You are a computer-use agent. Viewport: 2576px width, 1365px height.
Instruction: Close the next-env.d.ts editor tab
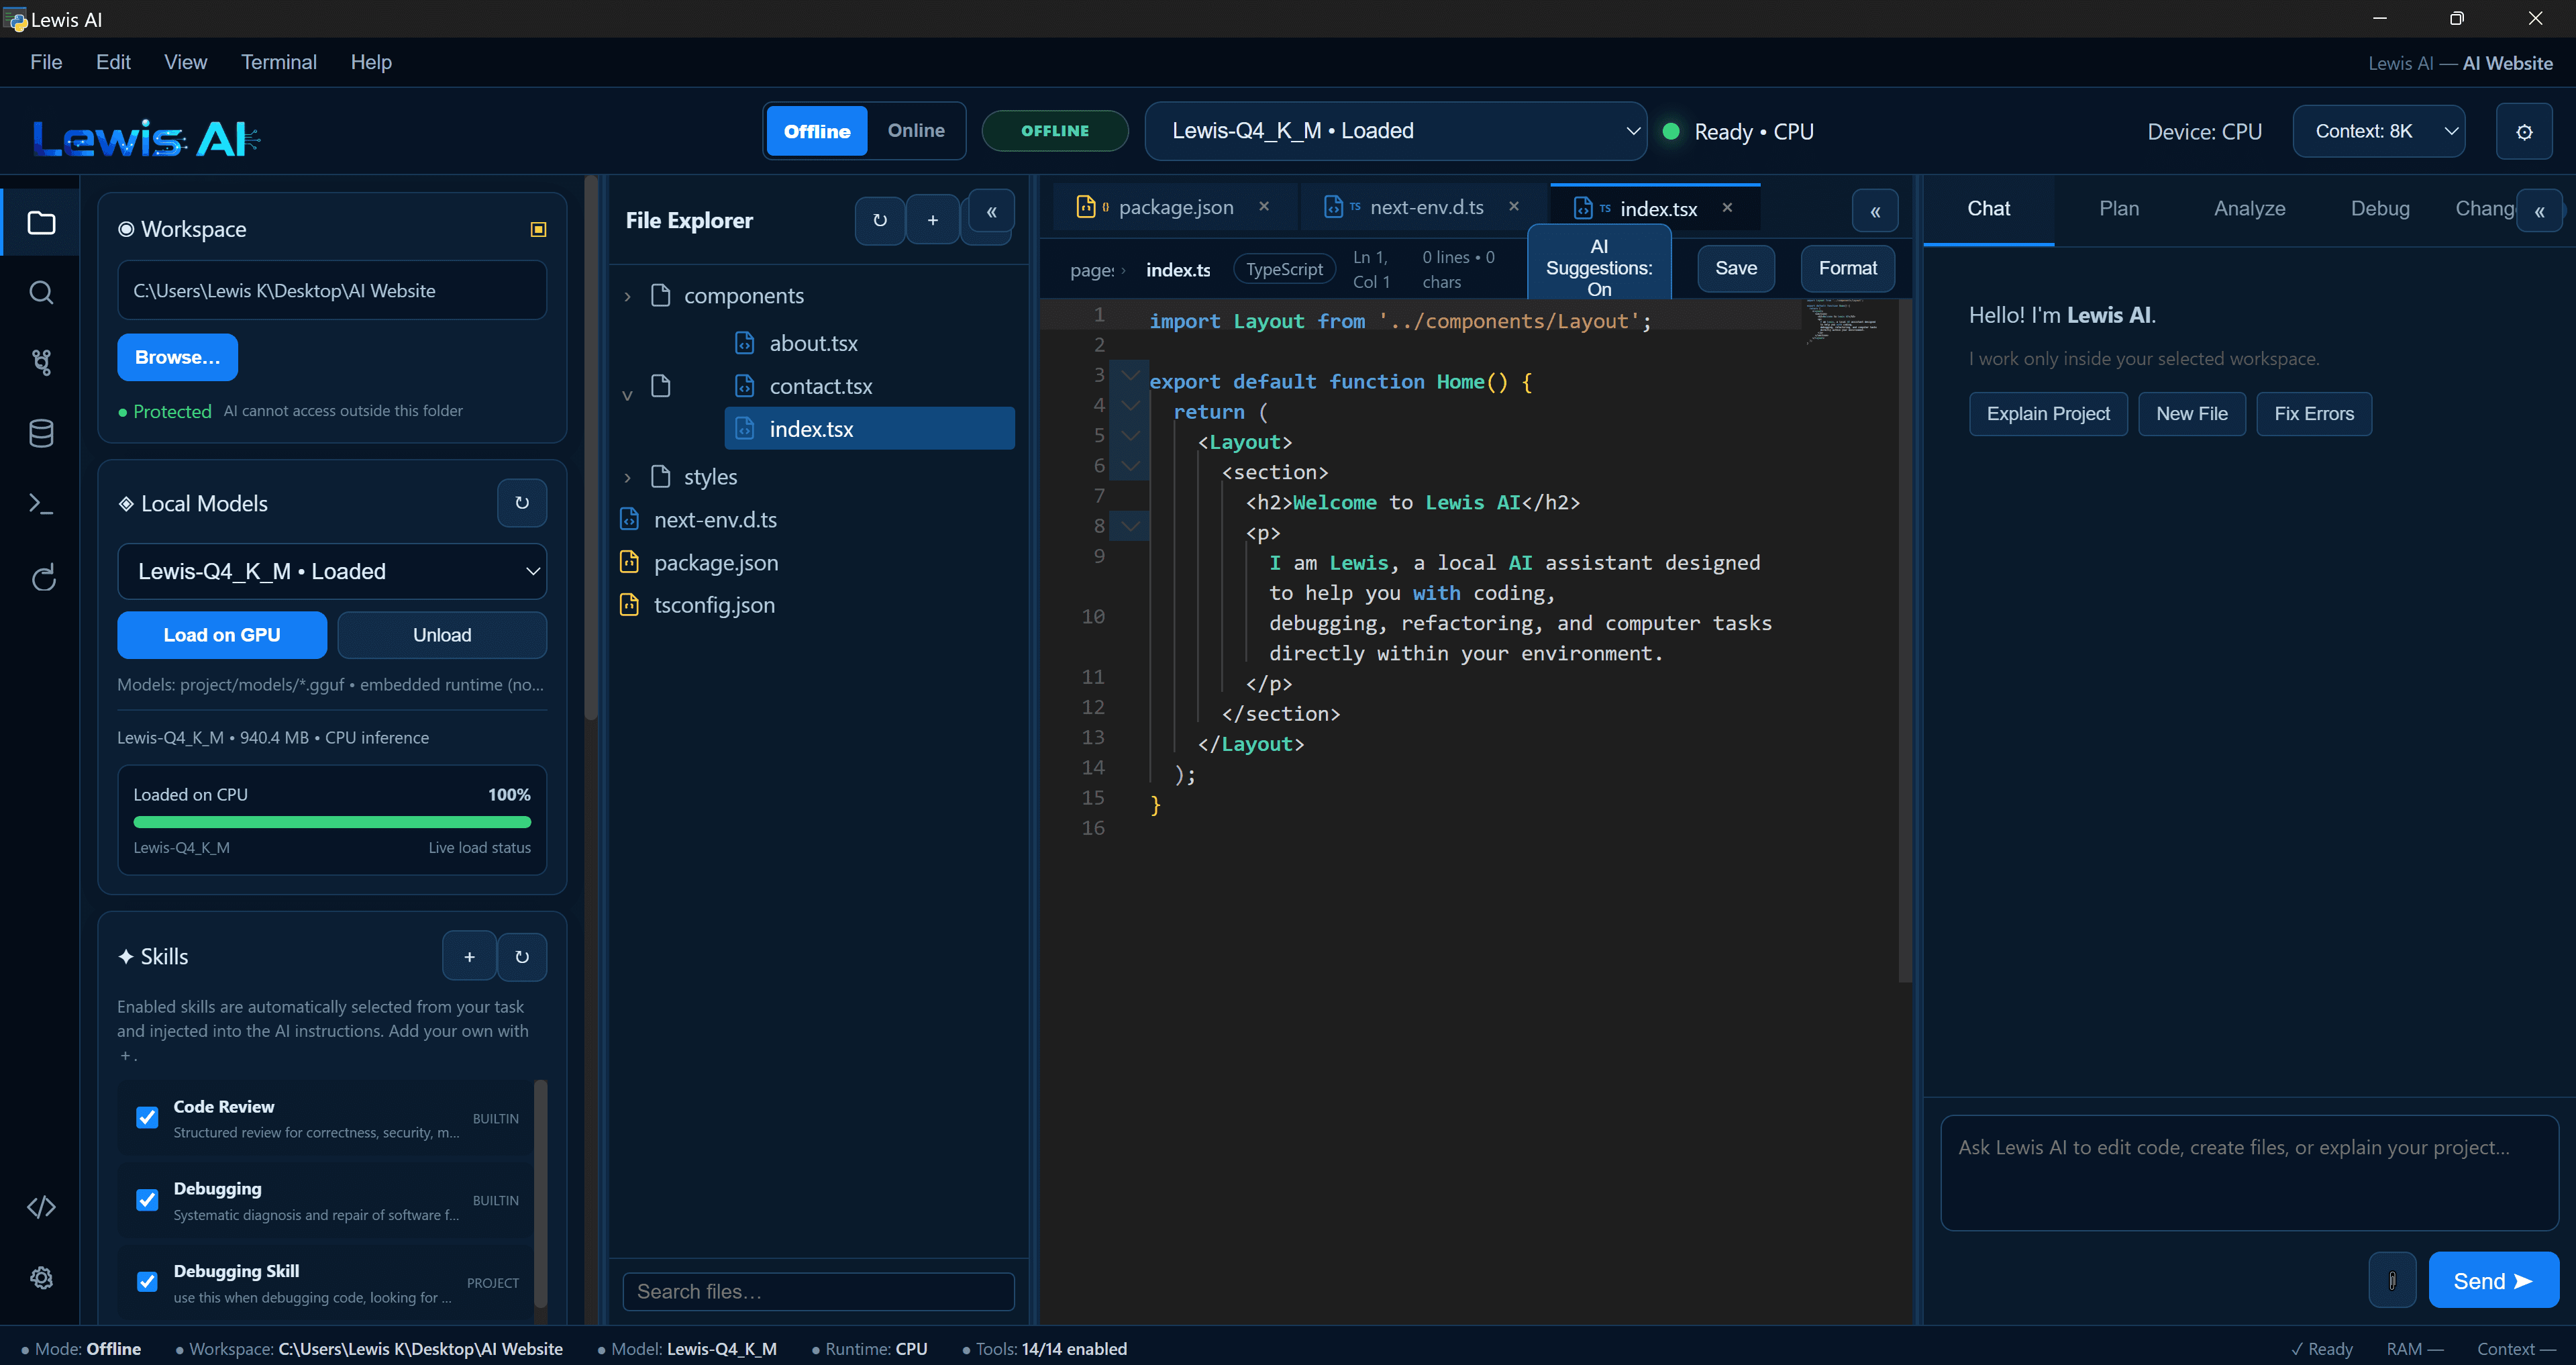tap(1514, 206)
